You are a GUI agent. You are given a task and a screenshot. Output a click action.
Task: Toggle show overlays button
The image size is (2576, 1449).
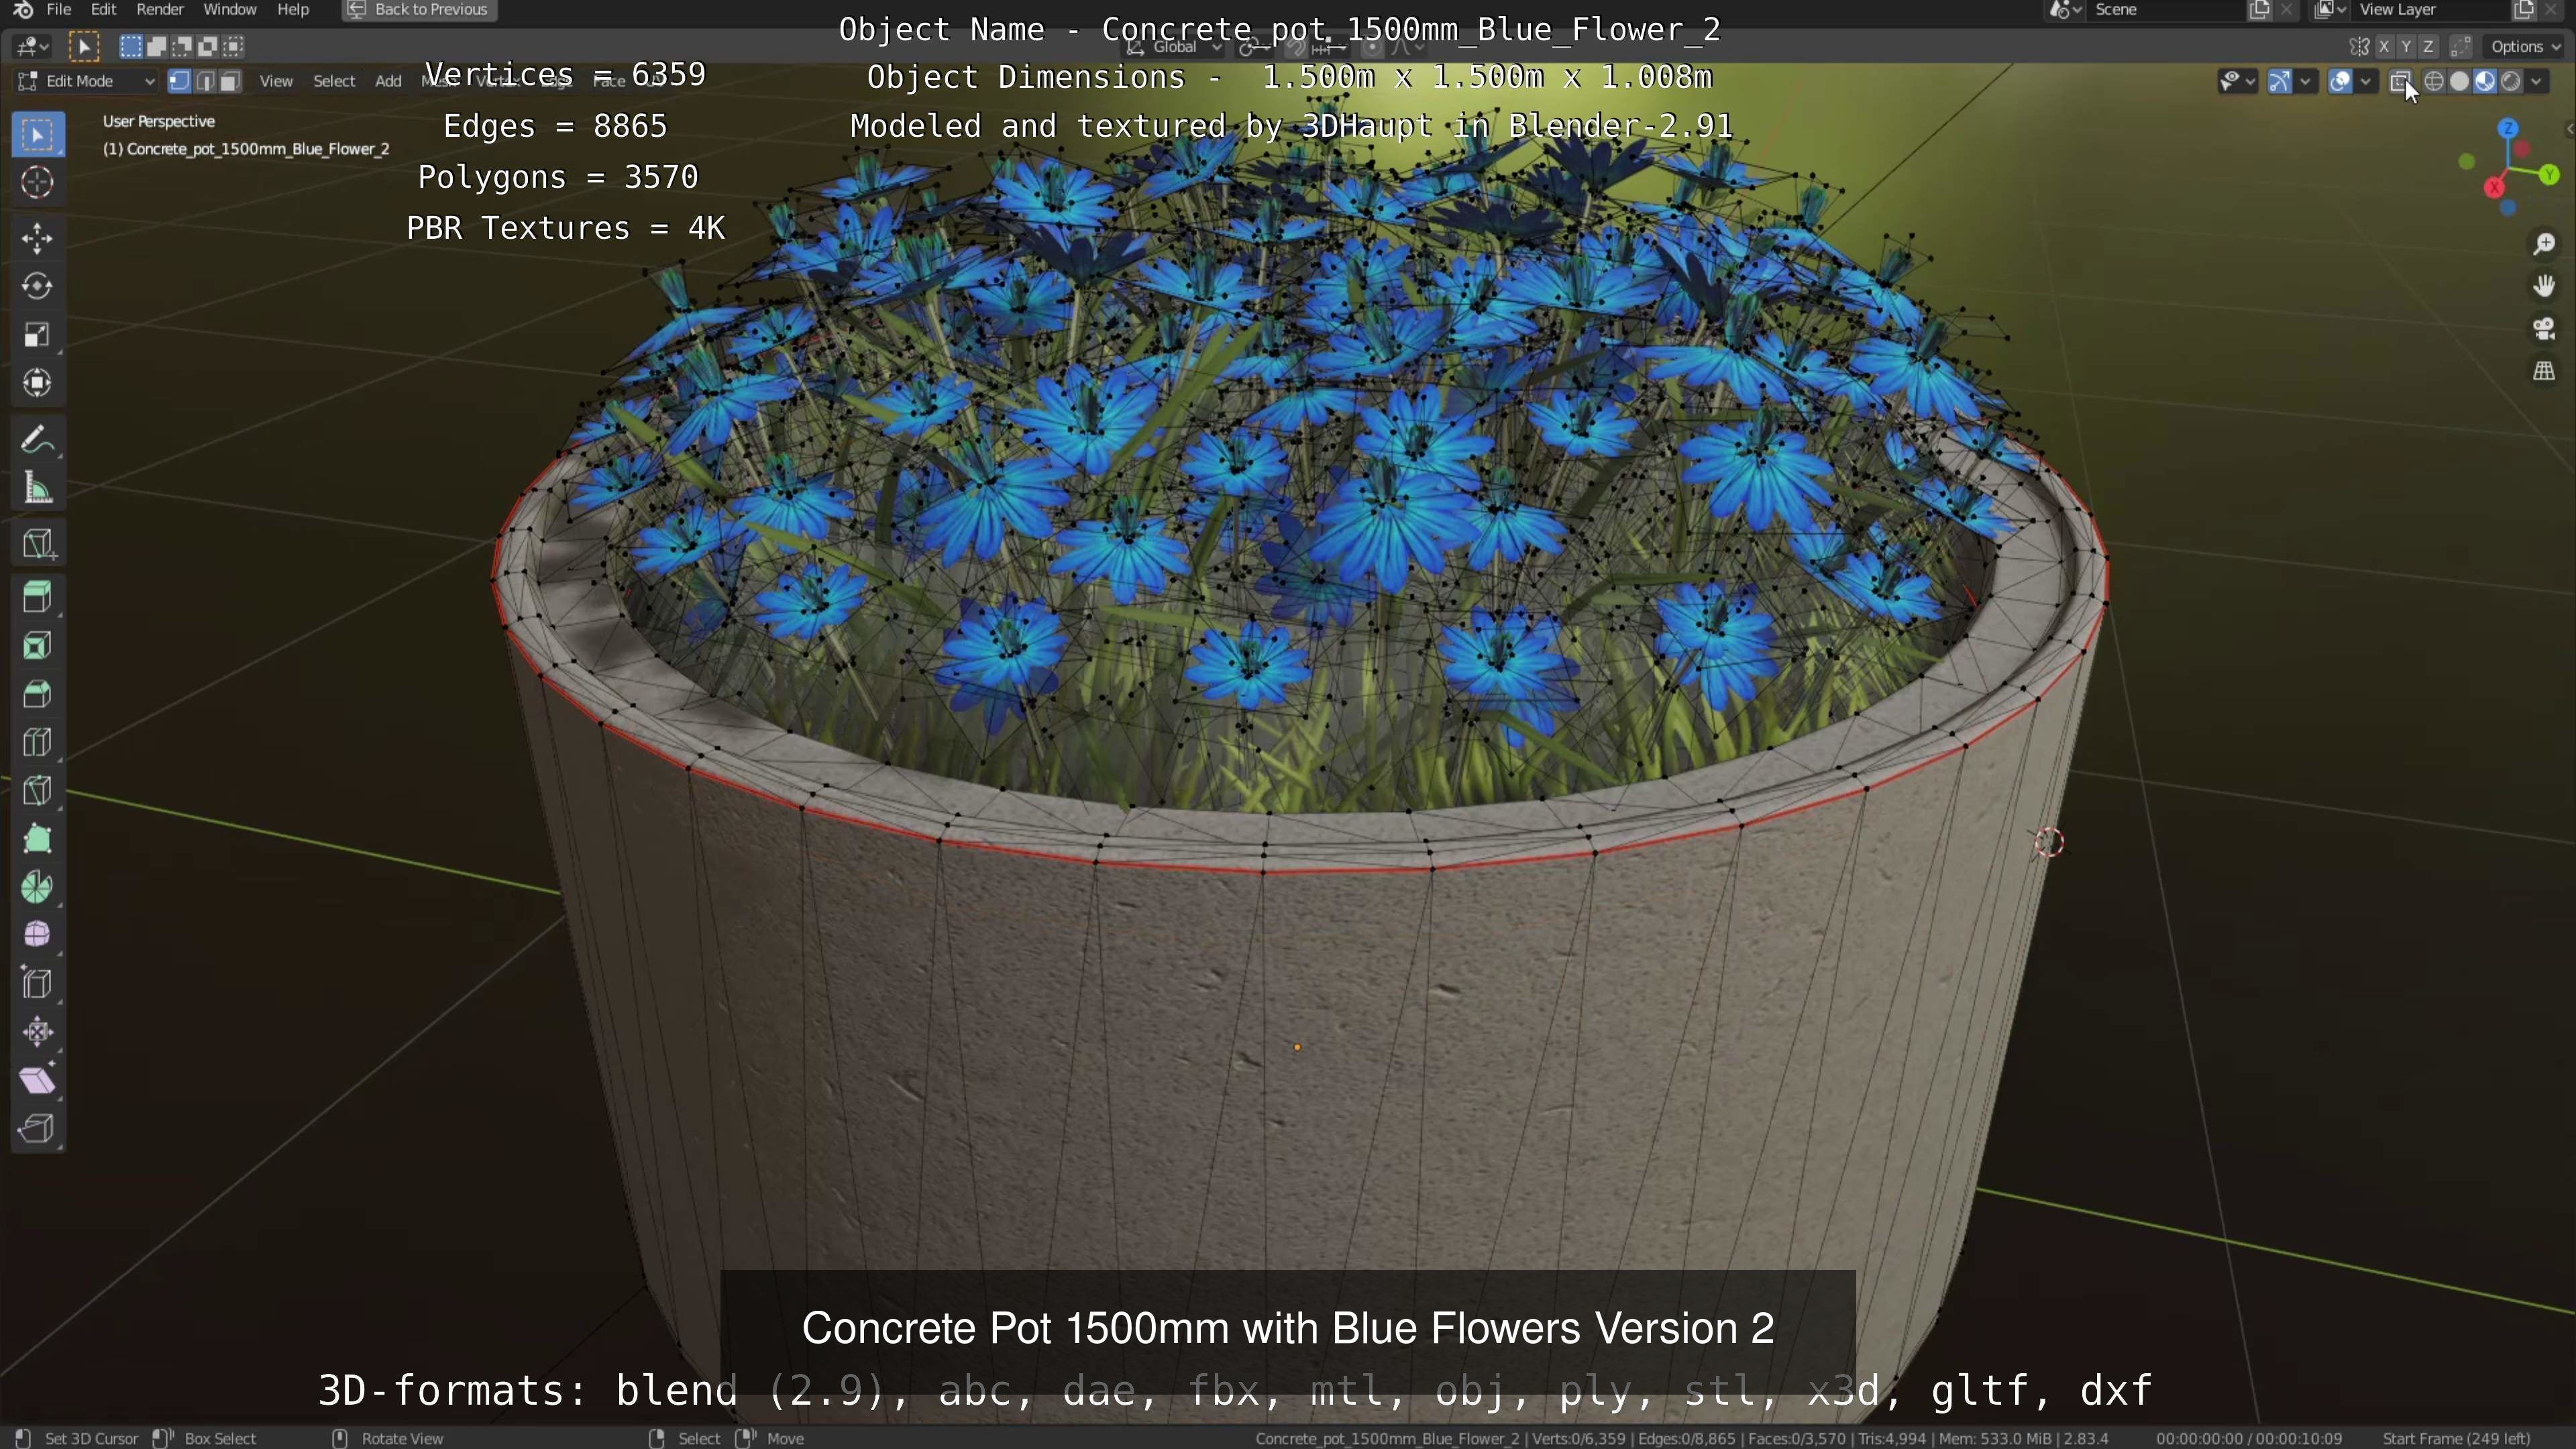(x=2340, y=81)
